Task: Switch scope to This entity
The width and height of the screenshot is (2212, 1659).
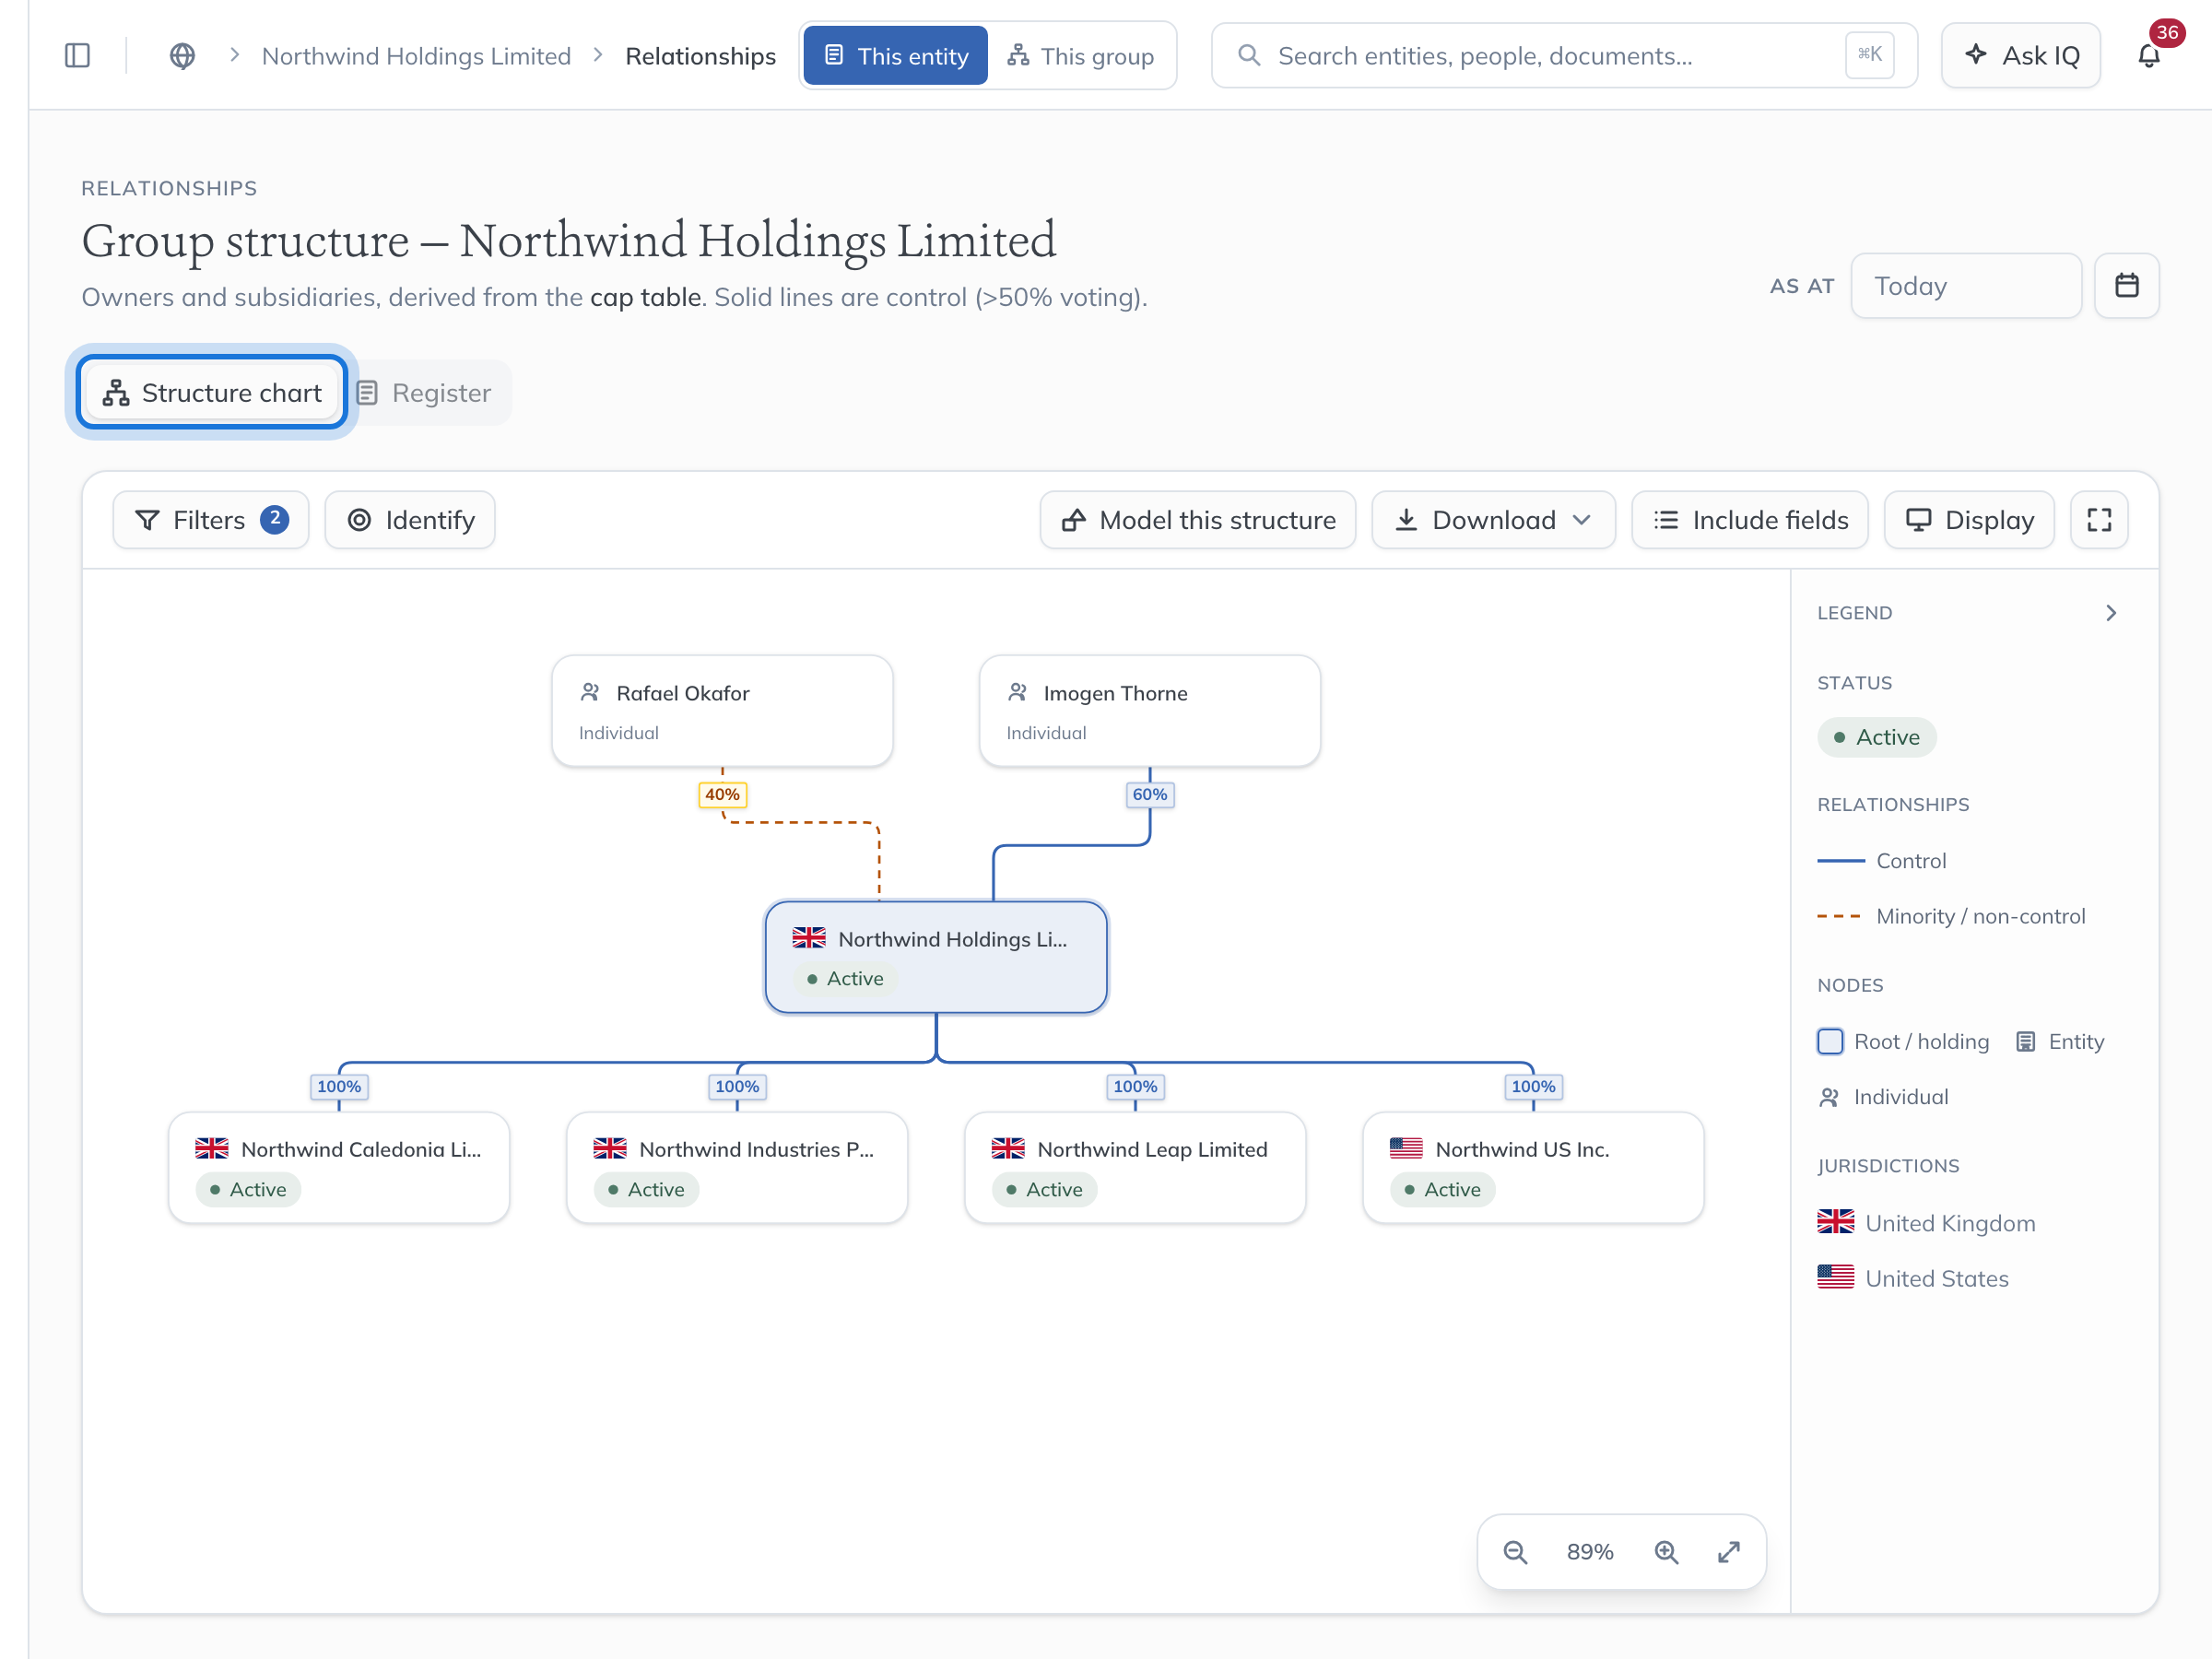Action: (x=896, y=56)
